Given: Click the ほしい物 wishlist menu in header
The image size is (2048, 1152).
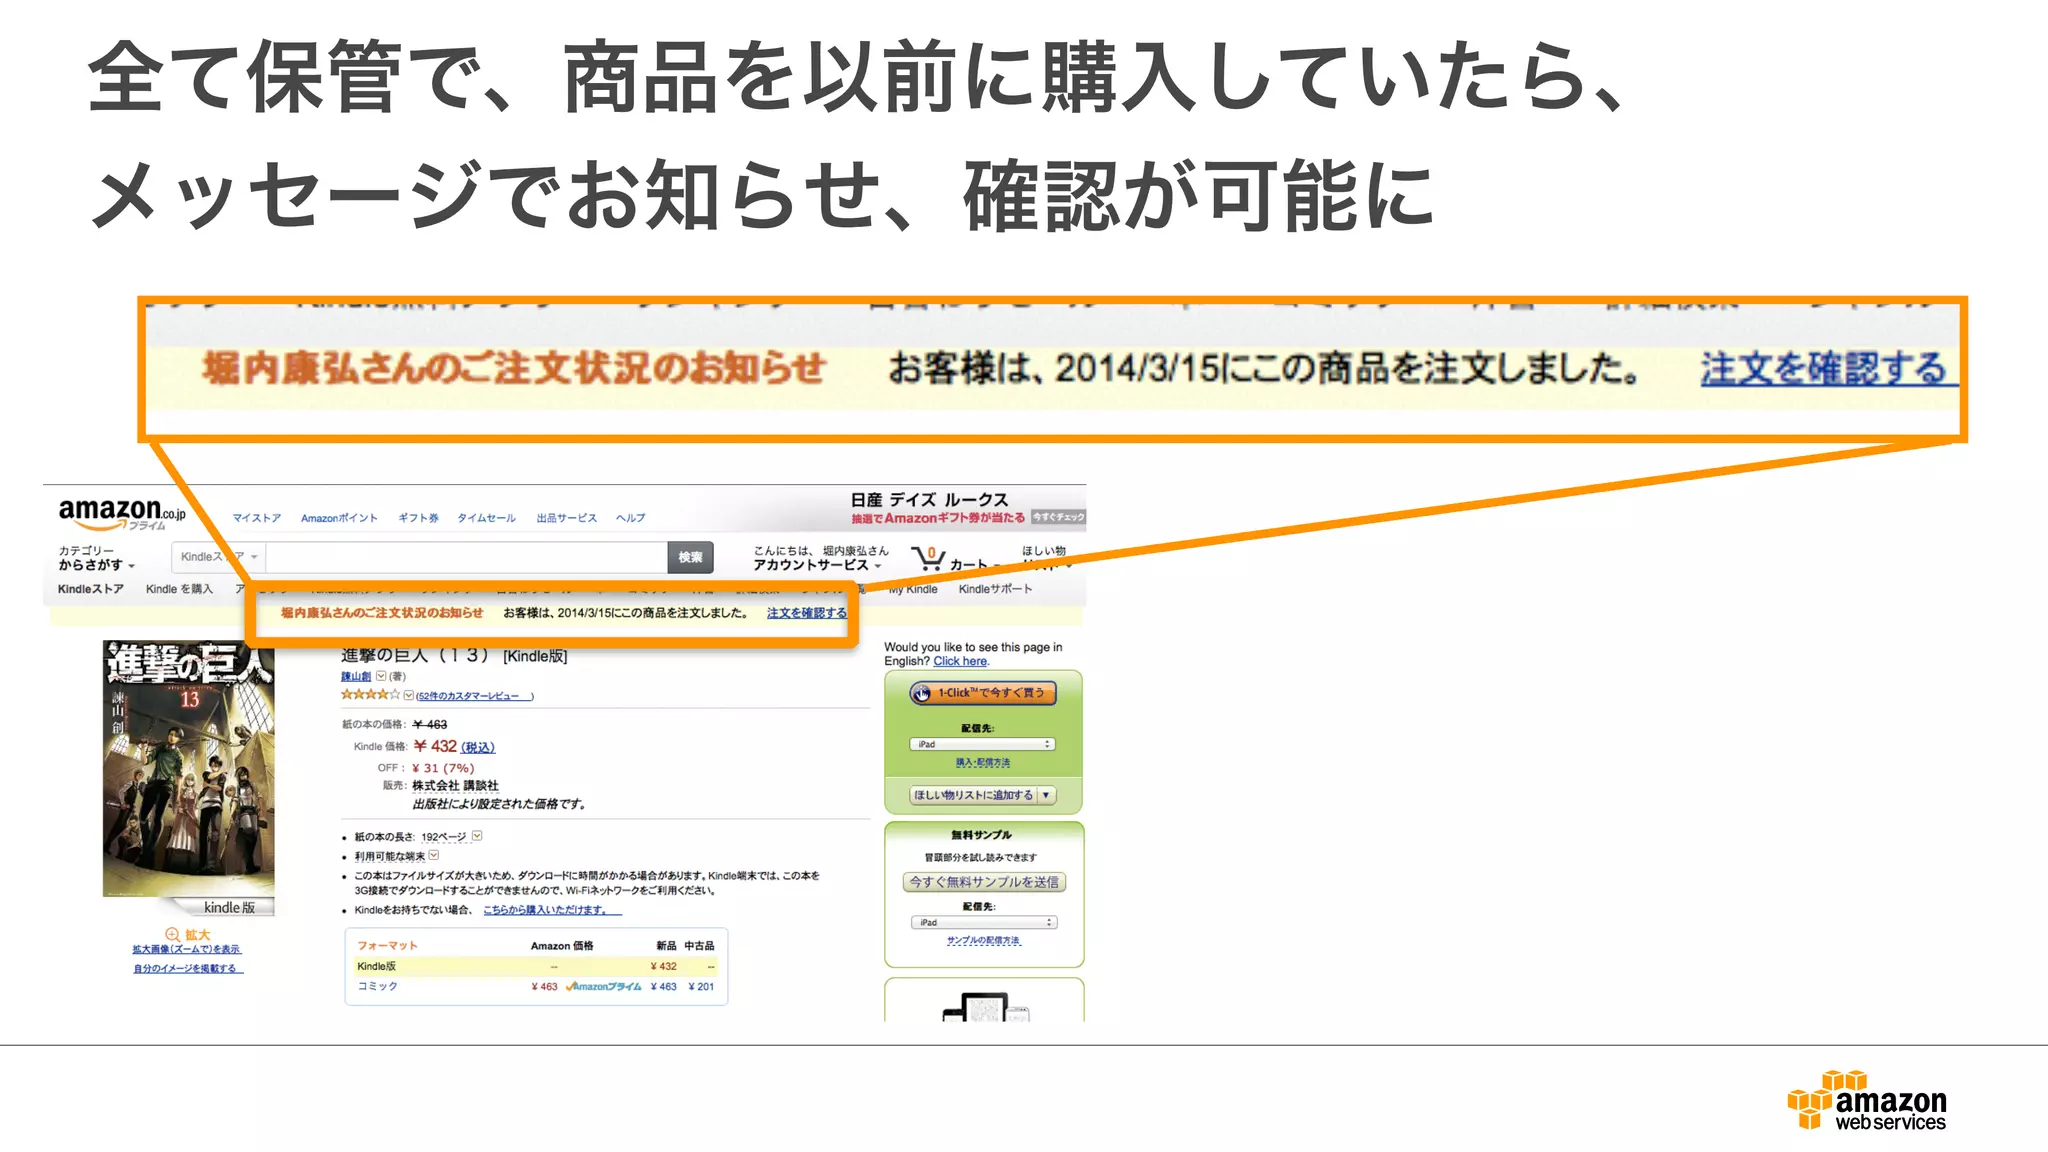Looking at the screenshot, I should (1045, 558).
